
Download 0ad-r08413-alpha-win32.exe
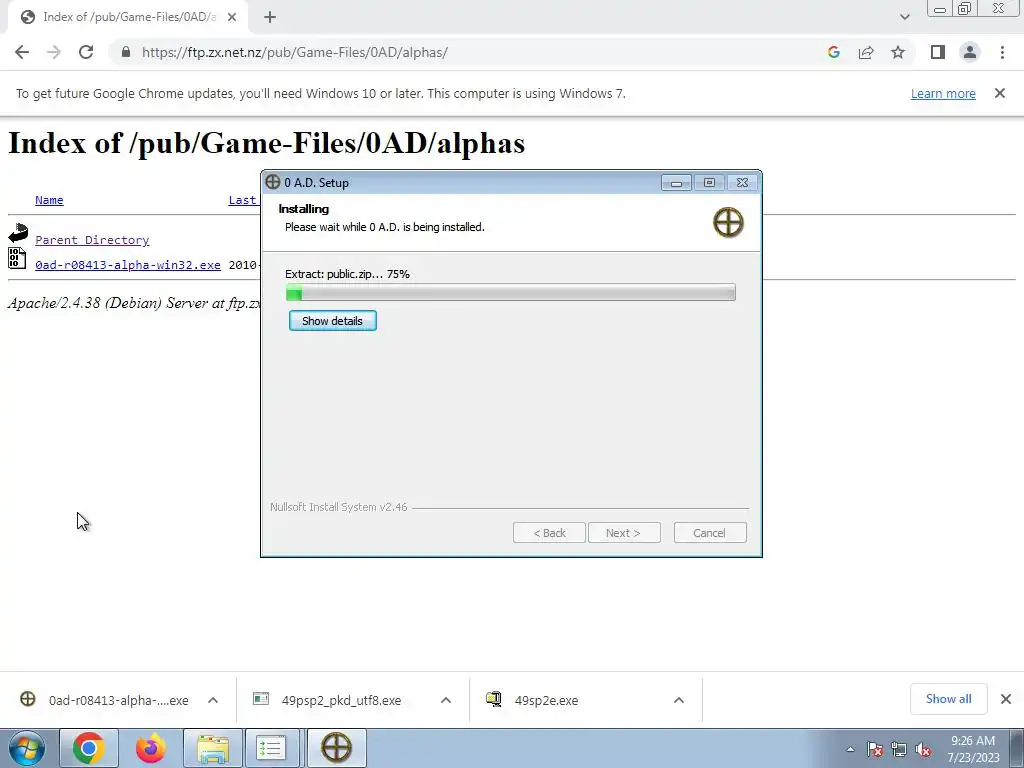pyautogui.click(x=128, y=265)
